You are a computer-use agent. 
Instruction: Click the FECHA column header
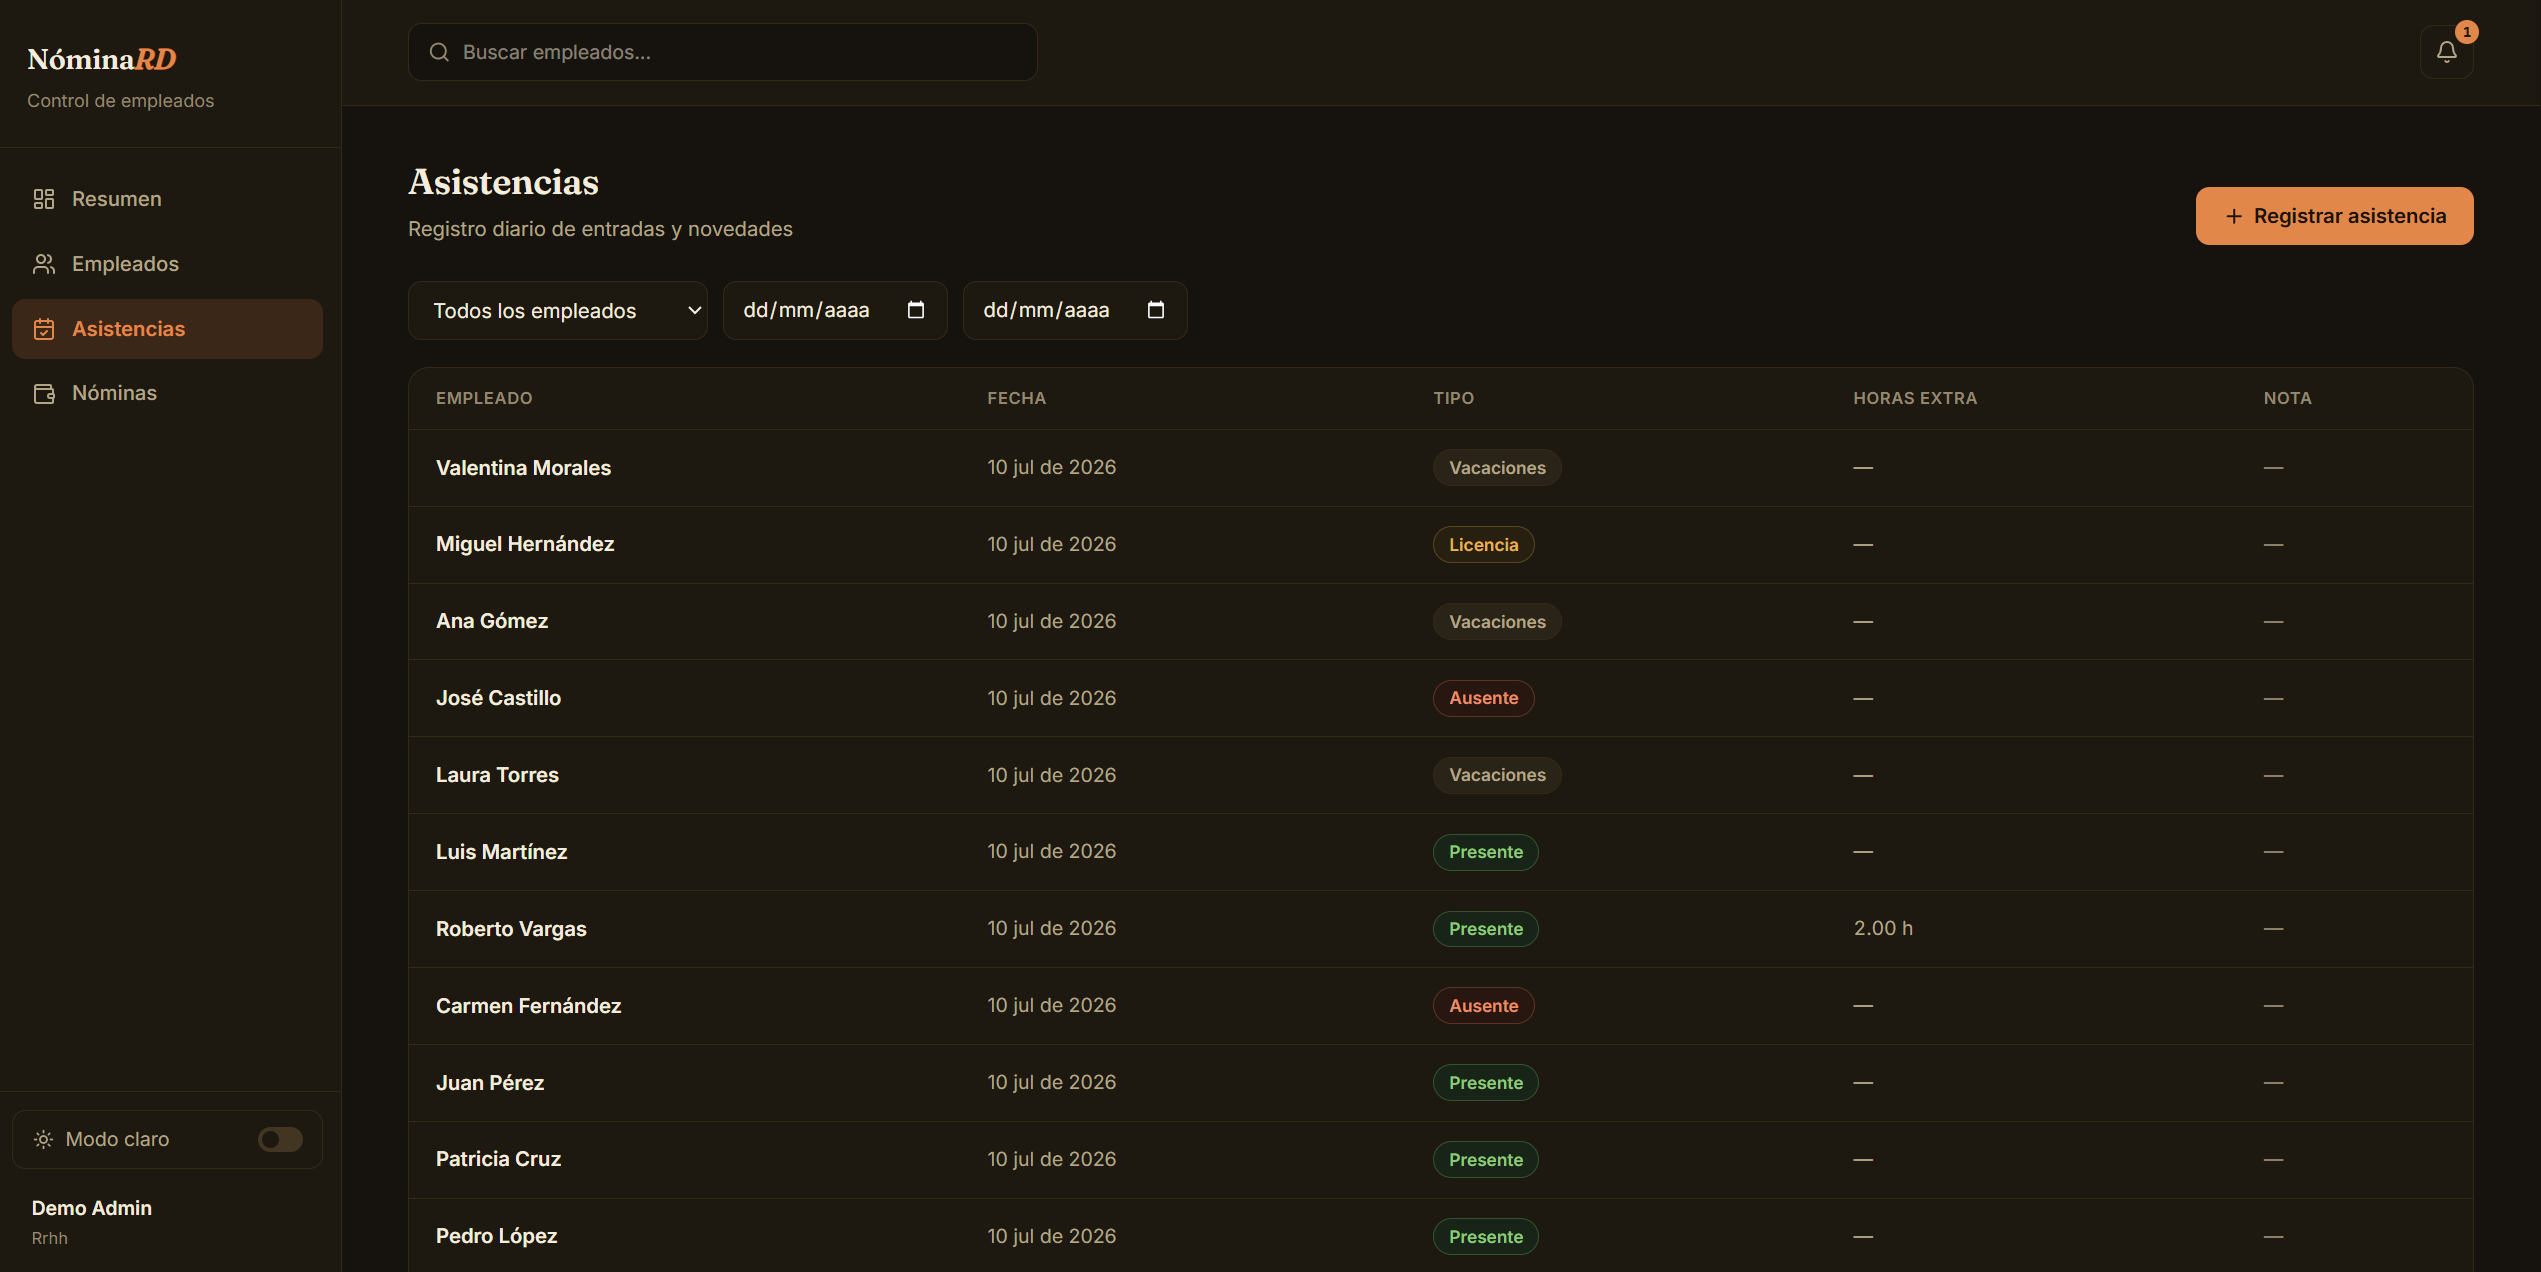click(1016, 398)
